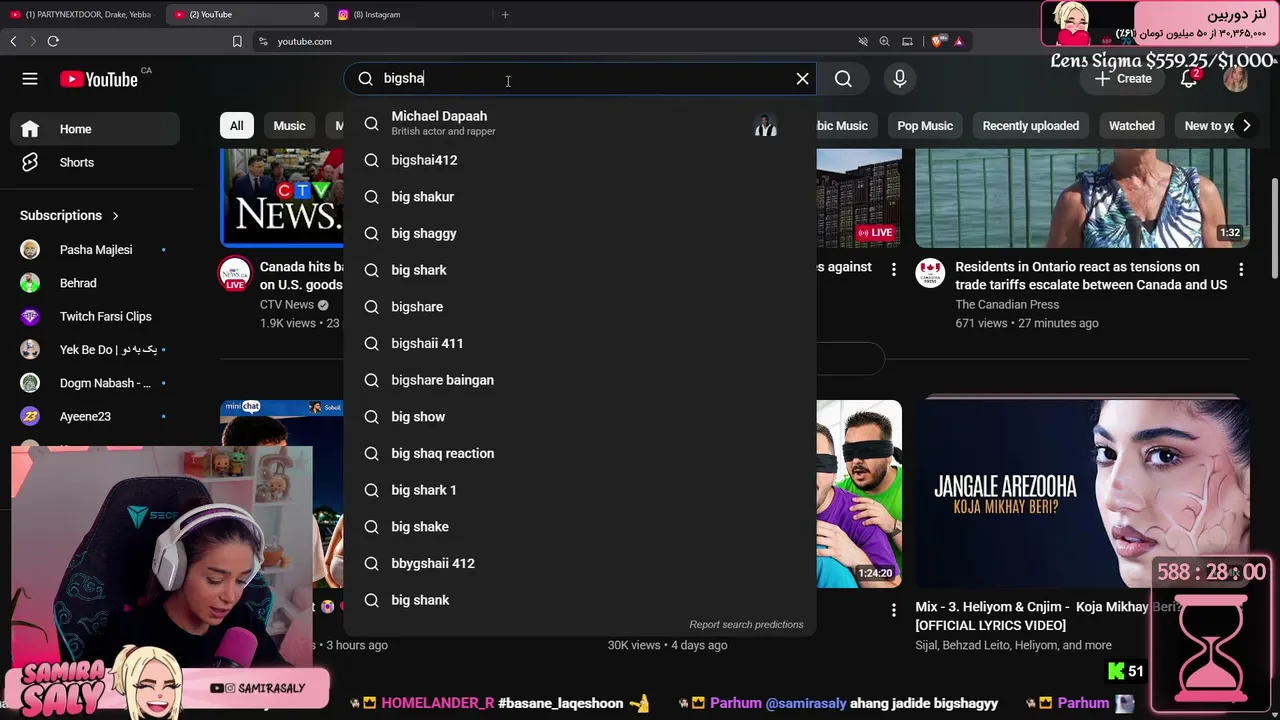The image size is (1280, 720).
Task: Choose the bigshare baingan suggestion
Action: click(580, 380)
